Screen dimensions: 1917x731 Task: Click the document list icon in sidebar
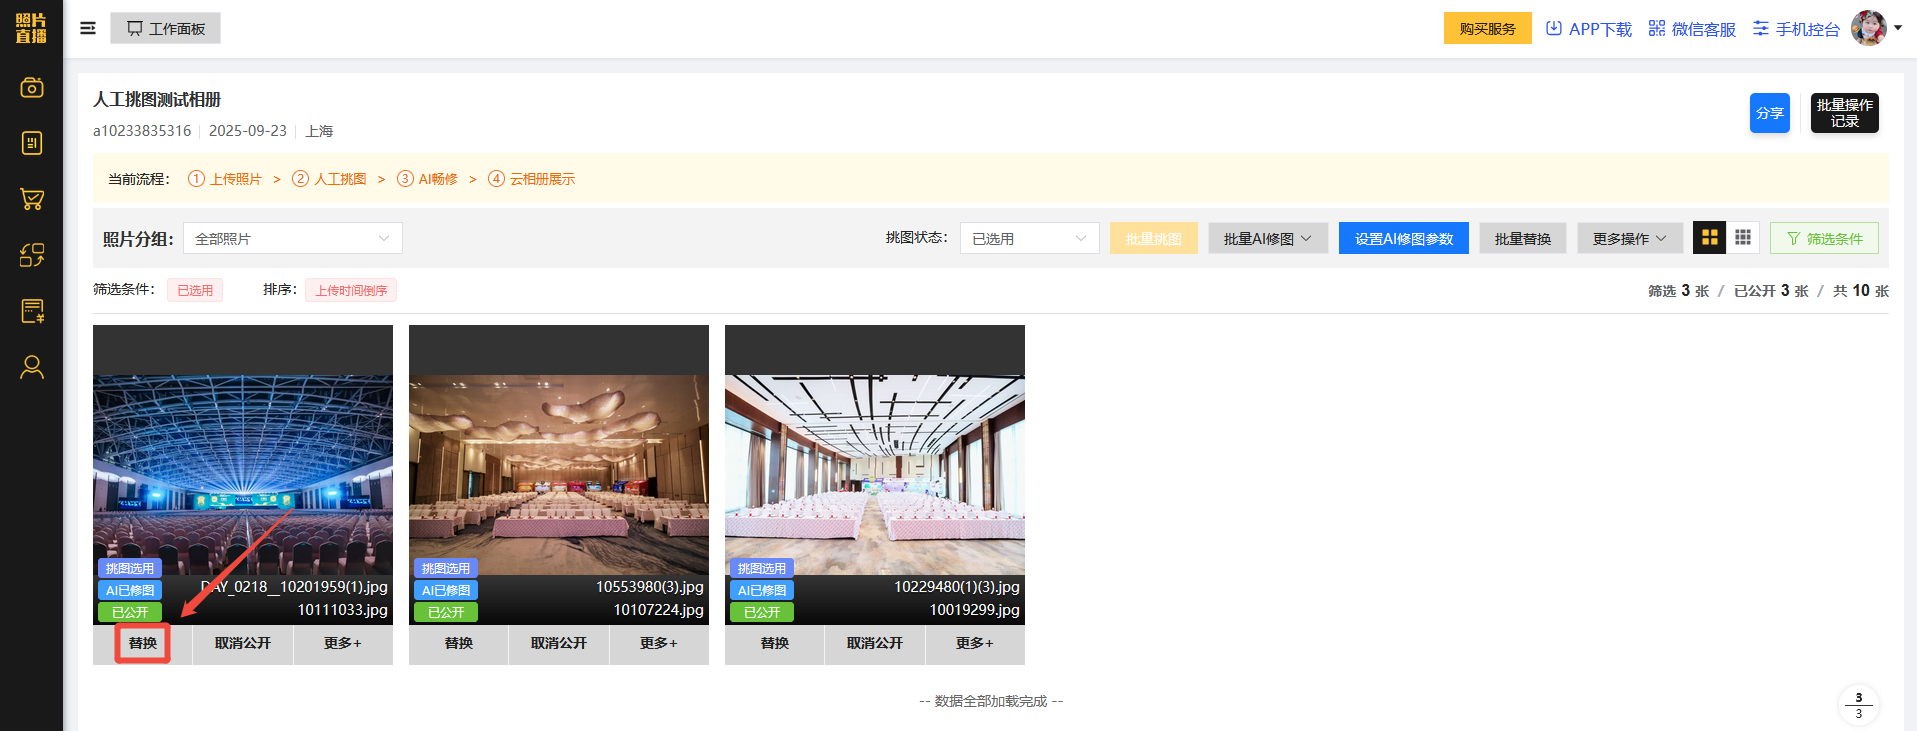point(31,143)
